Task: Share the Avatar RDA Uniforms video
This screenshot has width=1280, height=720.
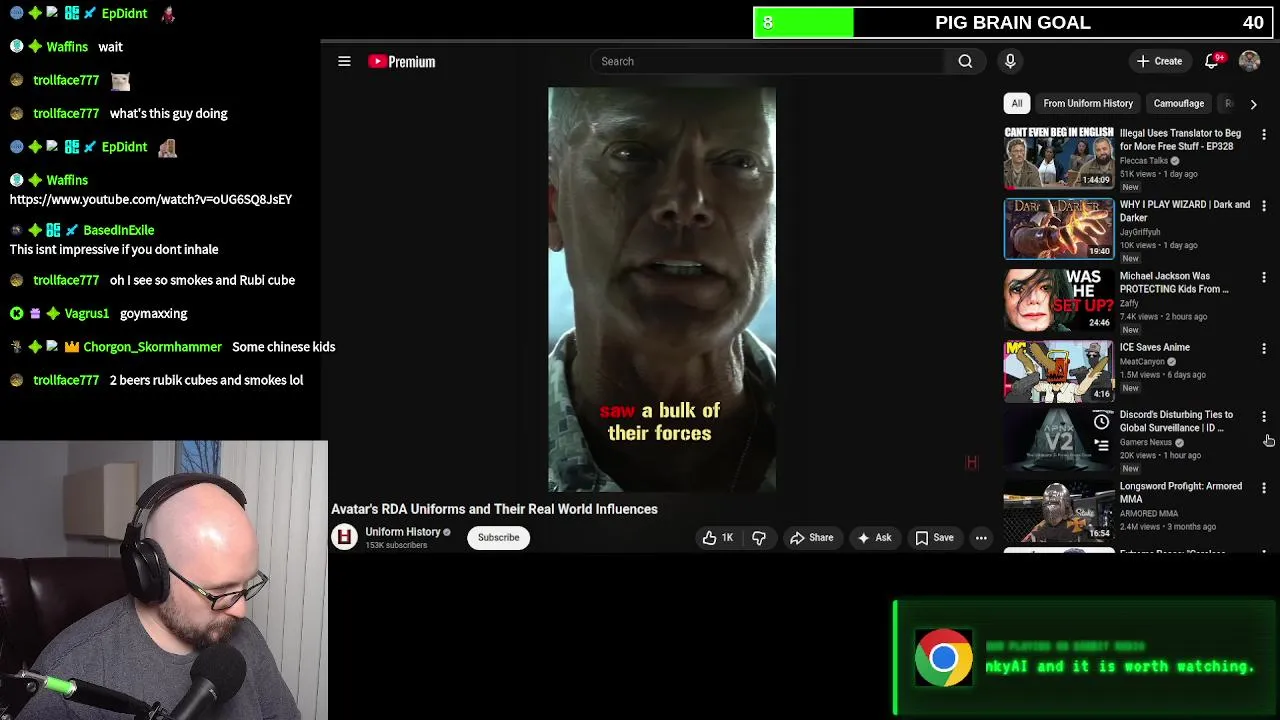Action: 811,538
